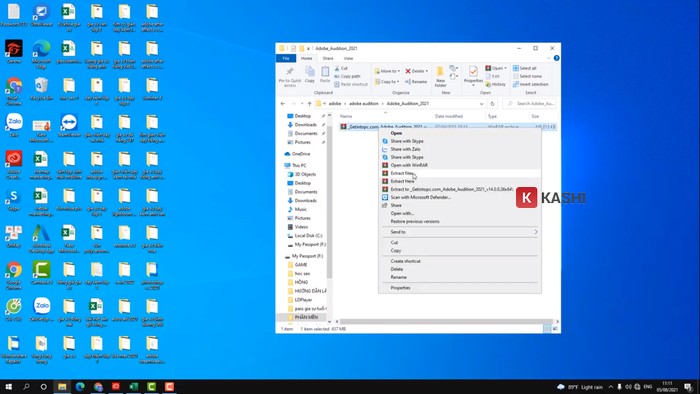Click the Windows Start button

[x=8, y=386]
